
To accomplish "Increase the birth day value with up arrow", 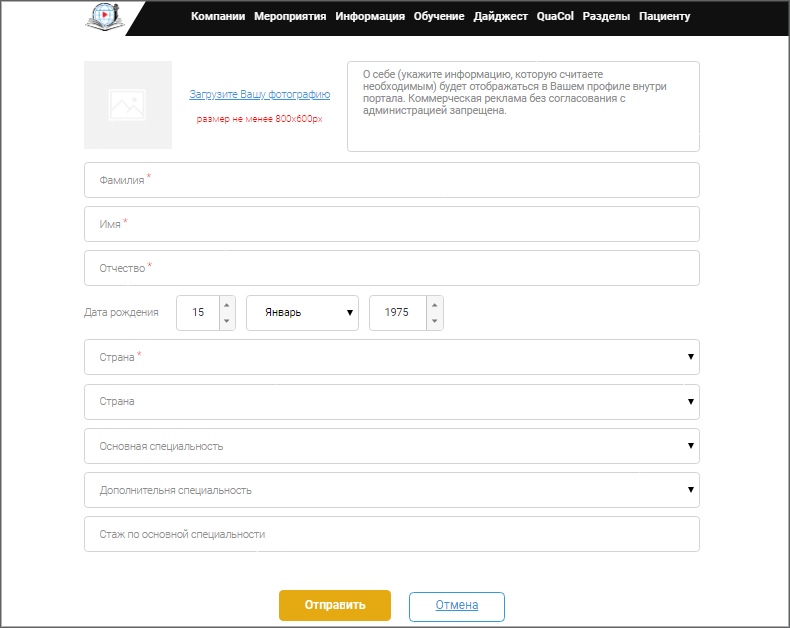I will pyautogui.click(x=227, y=305).
